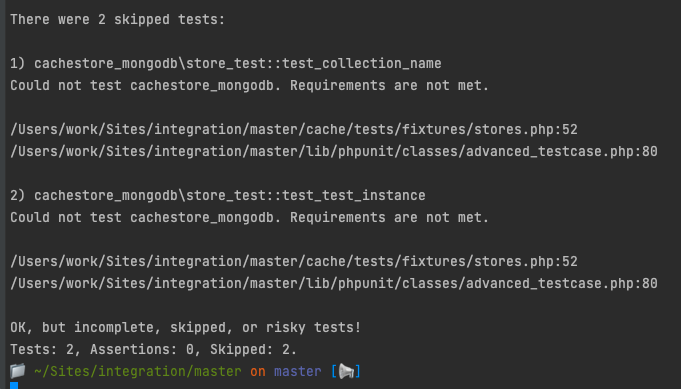Click the first 'Requirements are not met' message
The width and height of the screenshot is (681, 389).
tap(250, 86)
